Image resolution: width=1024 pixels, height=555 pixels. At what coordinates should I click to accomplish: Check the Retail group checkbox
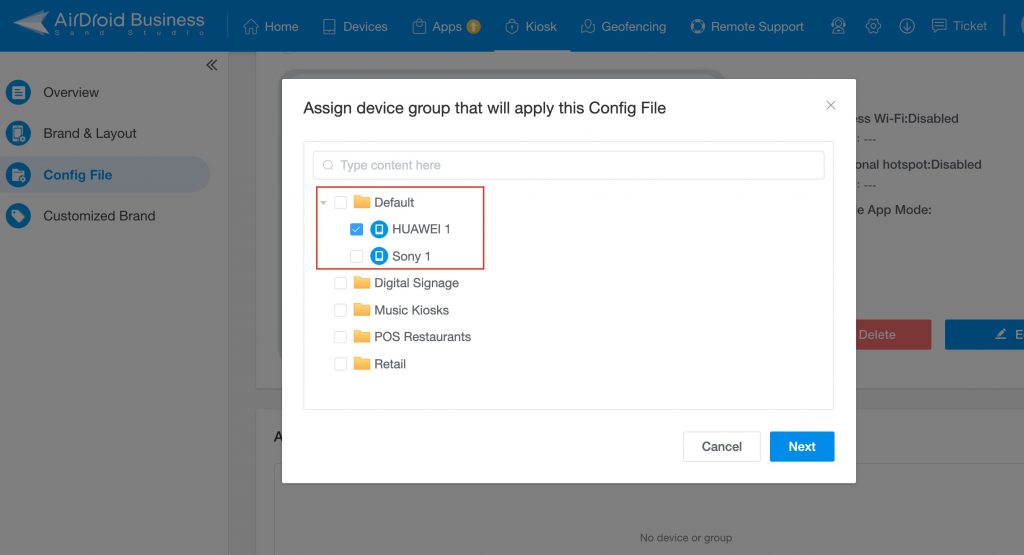[x=340, y=364]
